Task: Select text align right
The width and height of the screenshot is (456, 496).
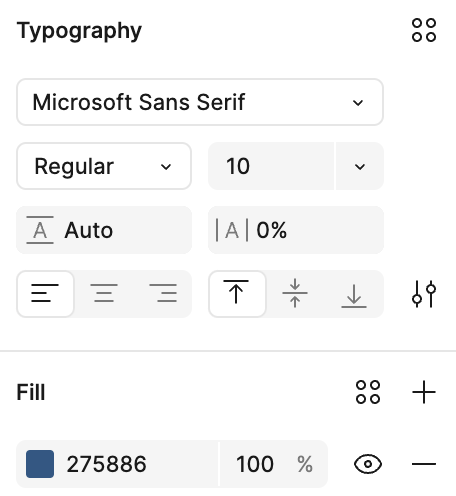Action: coord(163,294)
